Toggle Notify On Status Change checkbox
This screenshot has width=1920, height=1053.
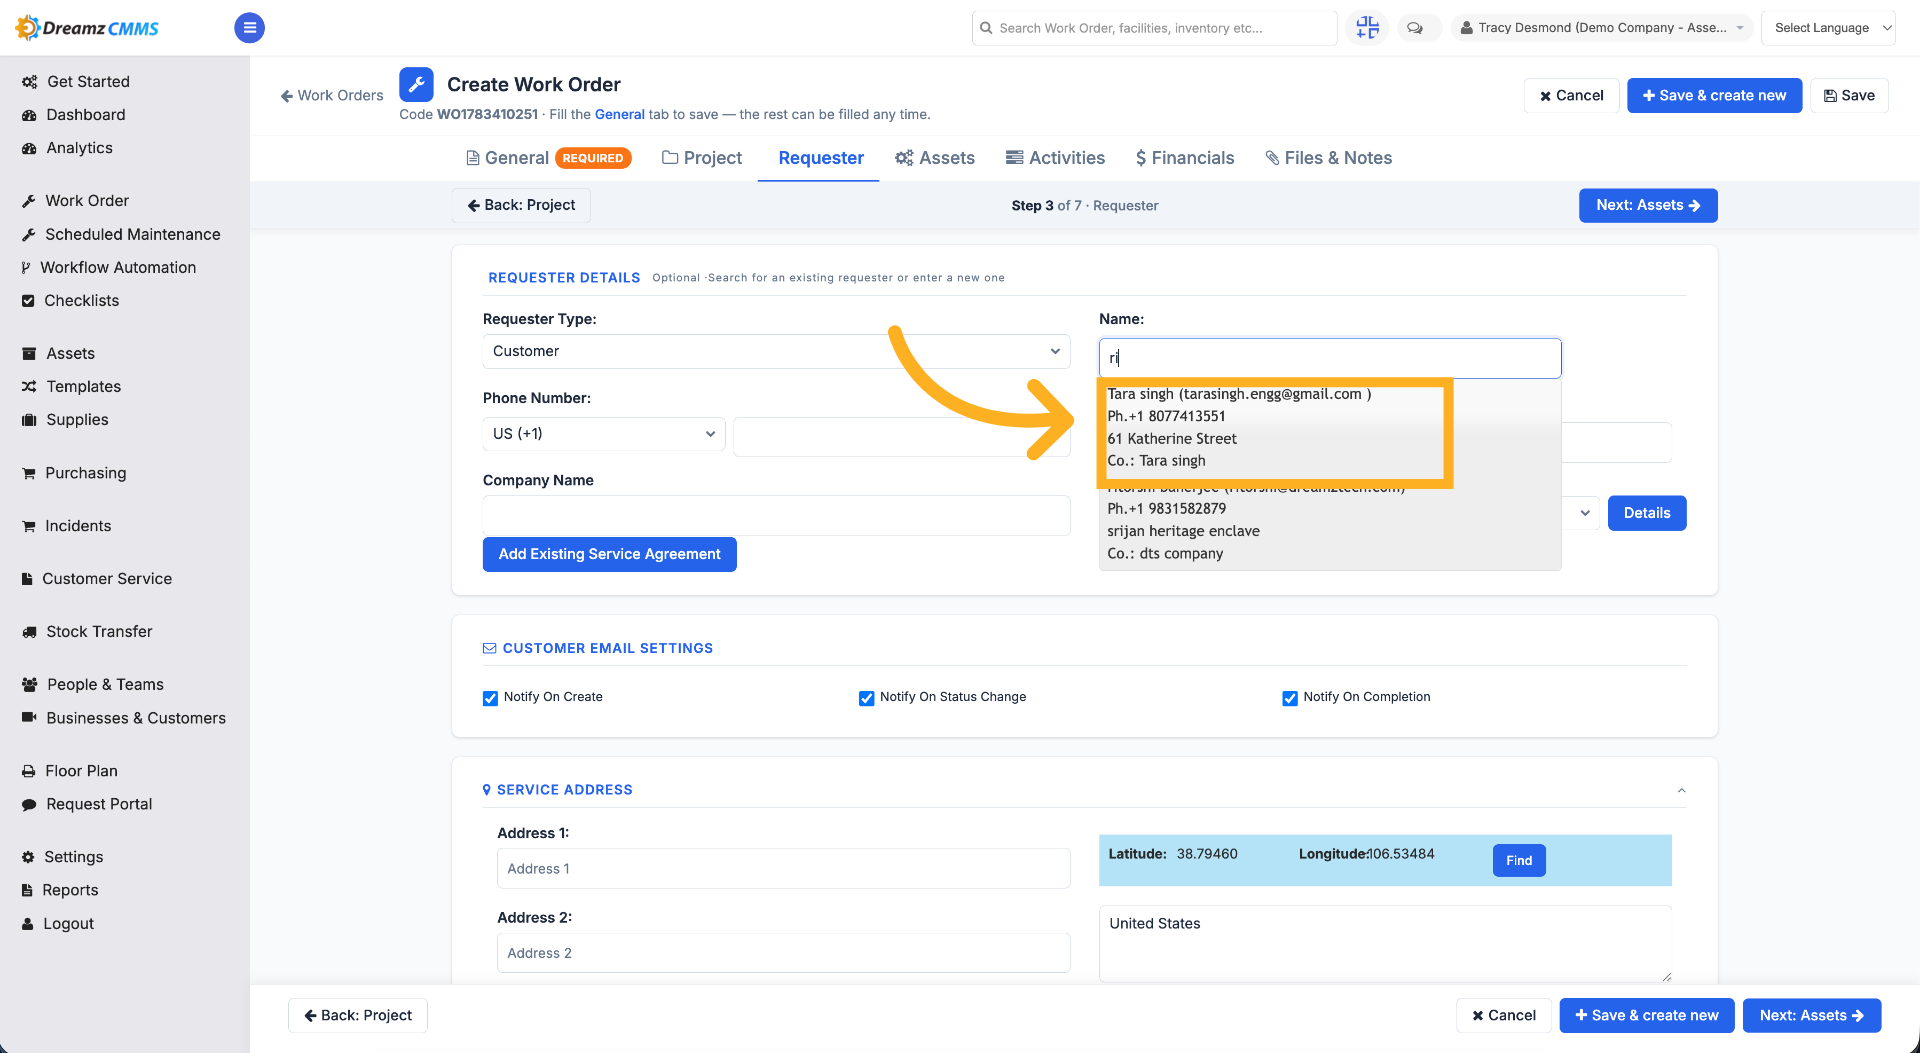coord(866,698)
